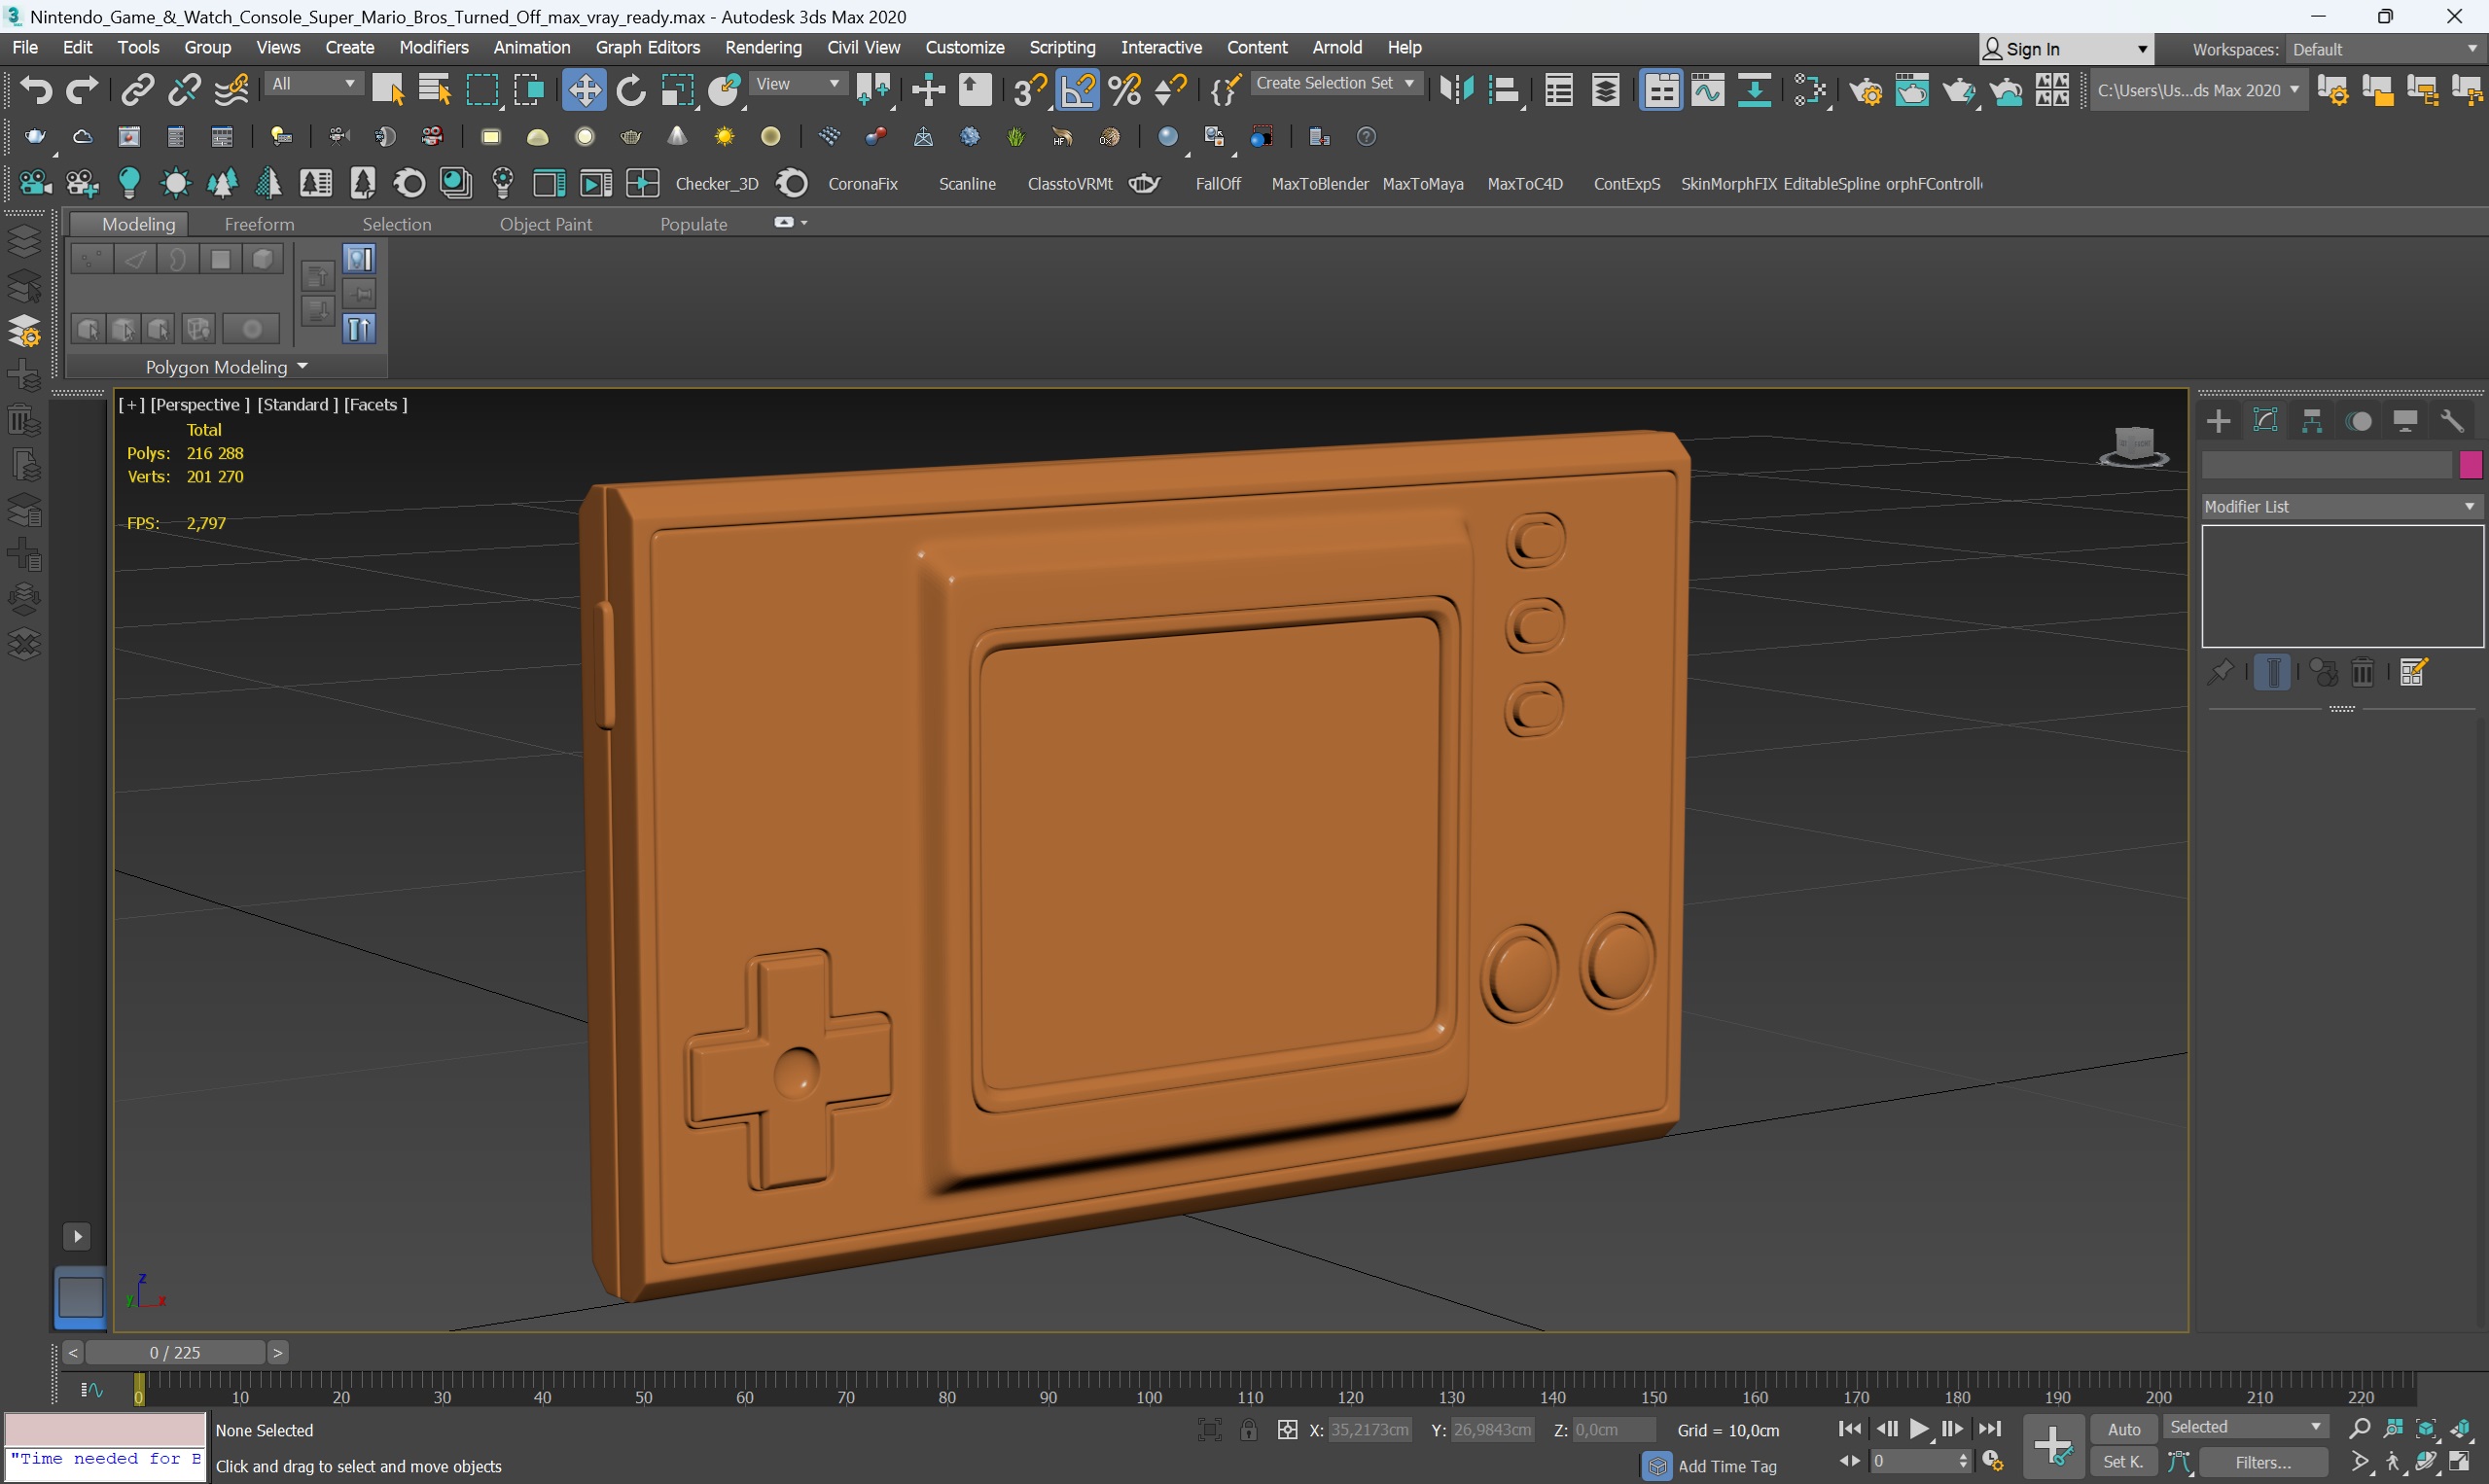
Task: Switch to the Object Paint tab
Action: [545, 224]
